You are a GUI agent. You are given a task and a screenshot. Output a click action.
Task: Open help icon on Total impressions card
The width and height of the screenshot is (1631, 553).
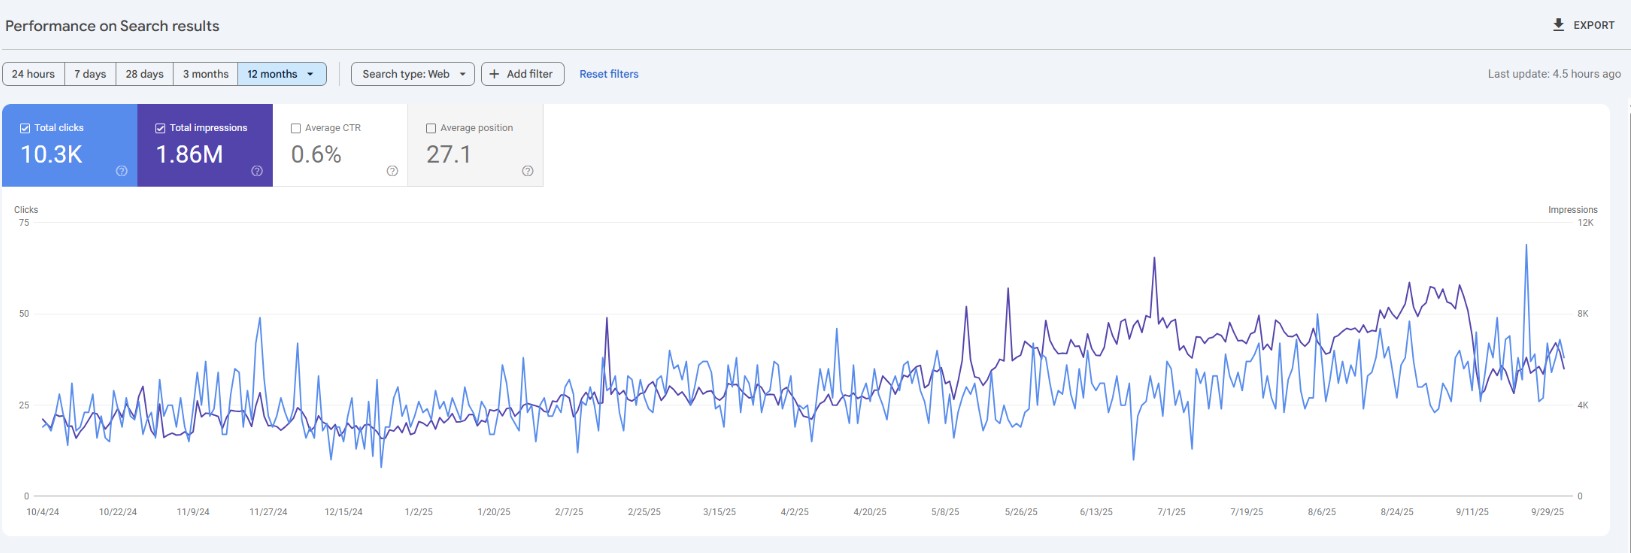(x=257, y=171)
